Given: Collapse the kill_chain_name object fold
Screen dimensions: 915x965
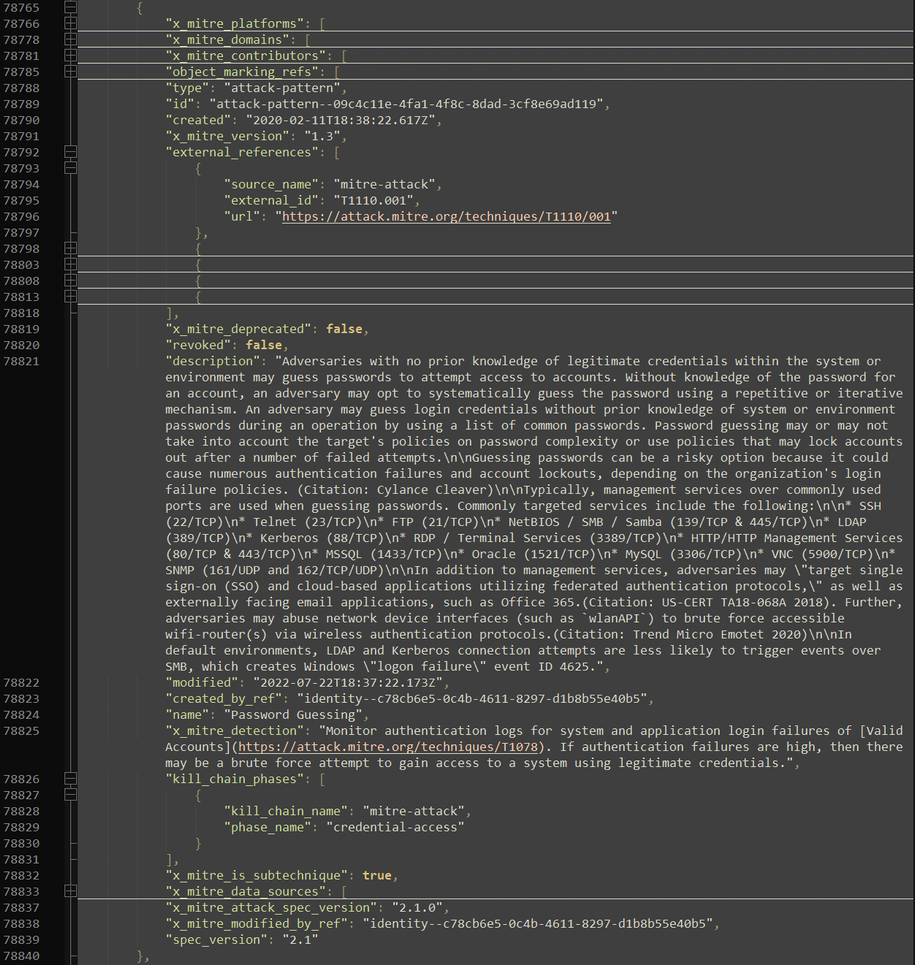Looking at the screenshot, I should pyautogui.click(x=68, y=794).
